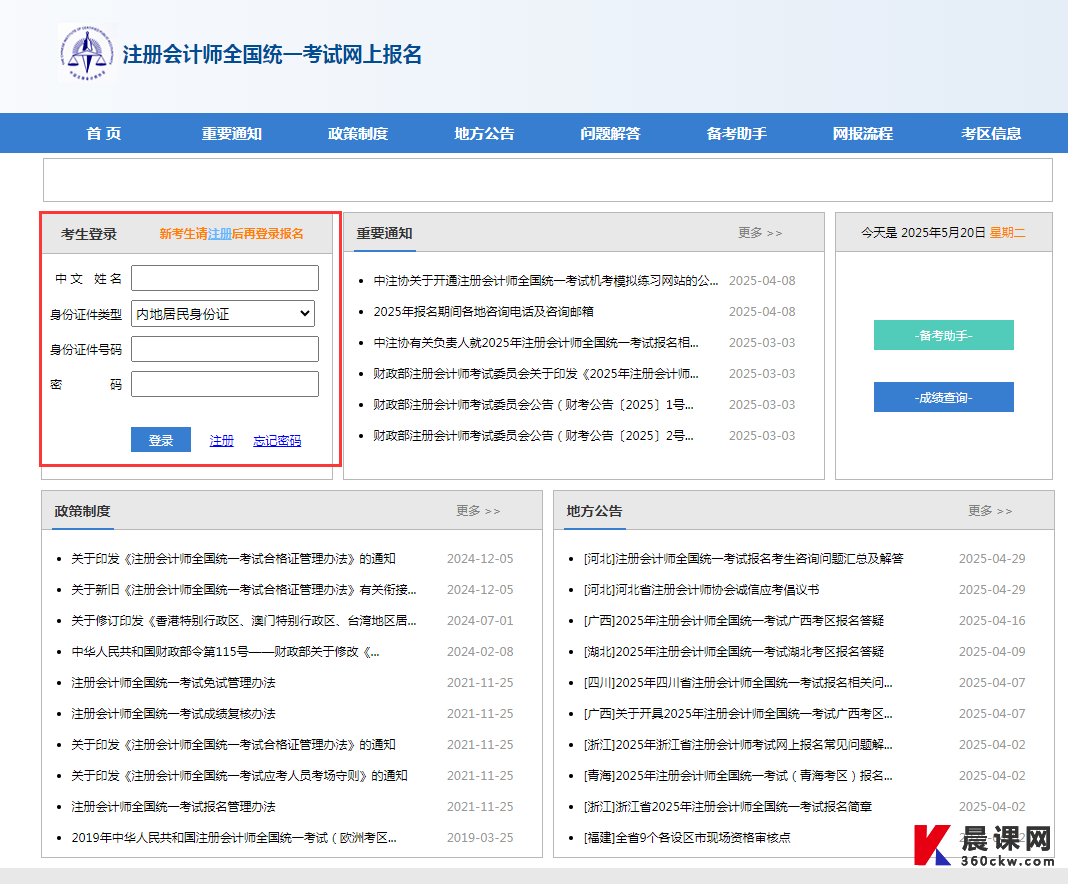
Task: Open 2019年 欧洲考区 notice link
Action: click(x=234, y=838)
